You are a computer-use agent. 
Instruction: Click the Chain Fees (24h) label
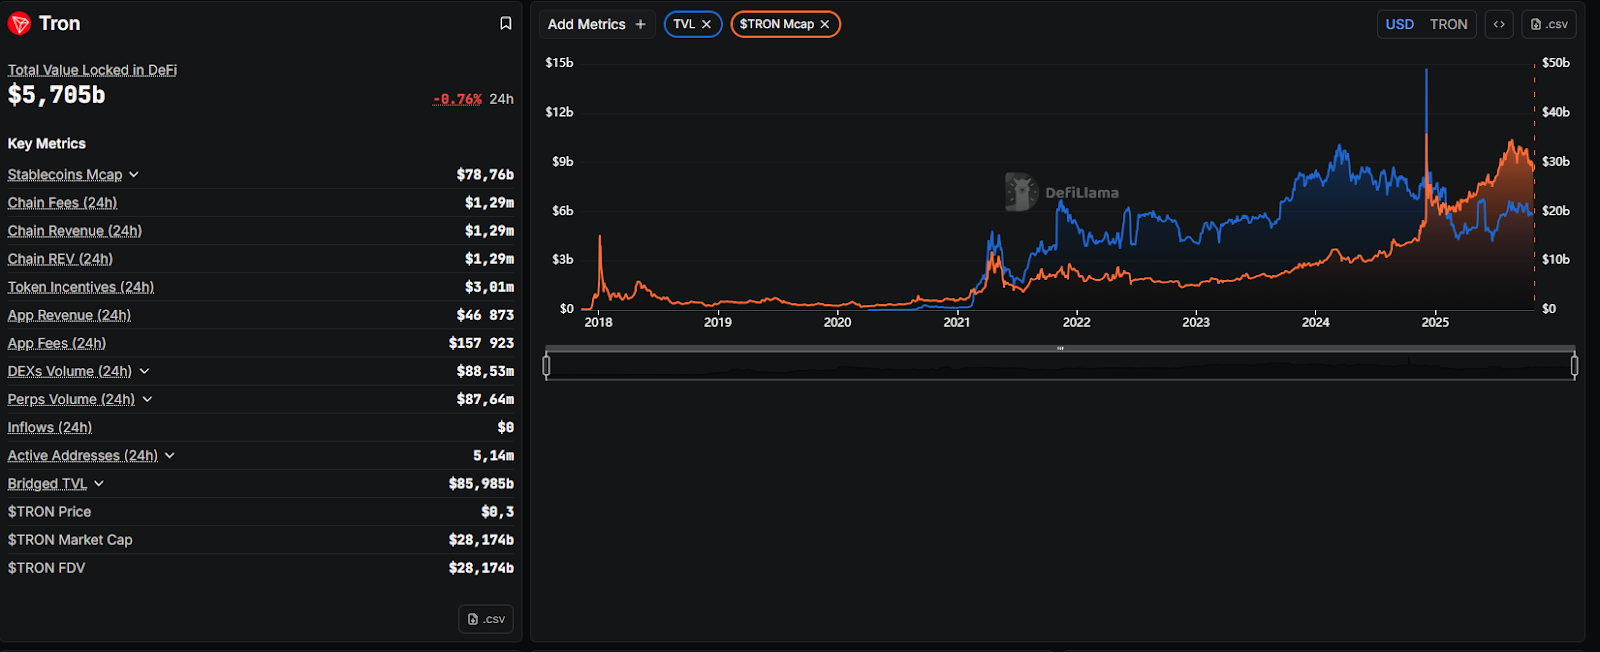tap(62, 203)
